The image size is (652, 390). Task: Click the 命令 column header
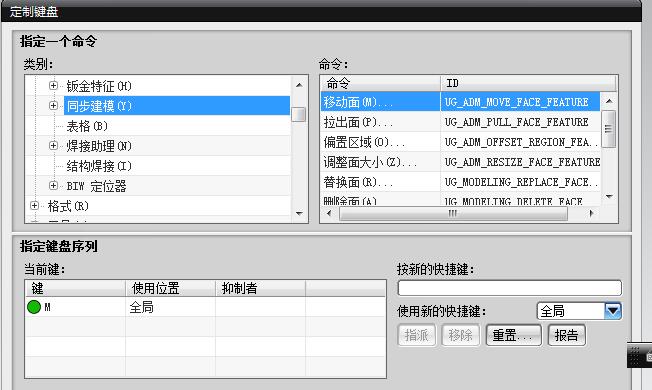tap(380, 83)
